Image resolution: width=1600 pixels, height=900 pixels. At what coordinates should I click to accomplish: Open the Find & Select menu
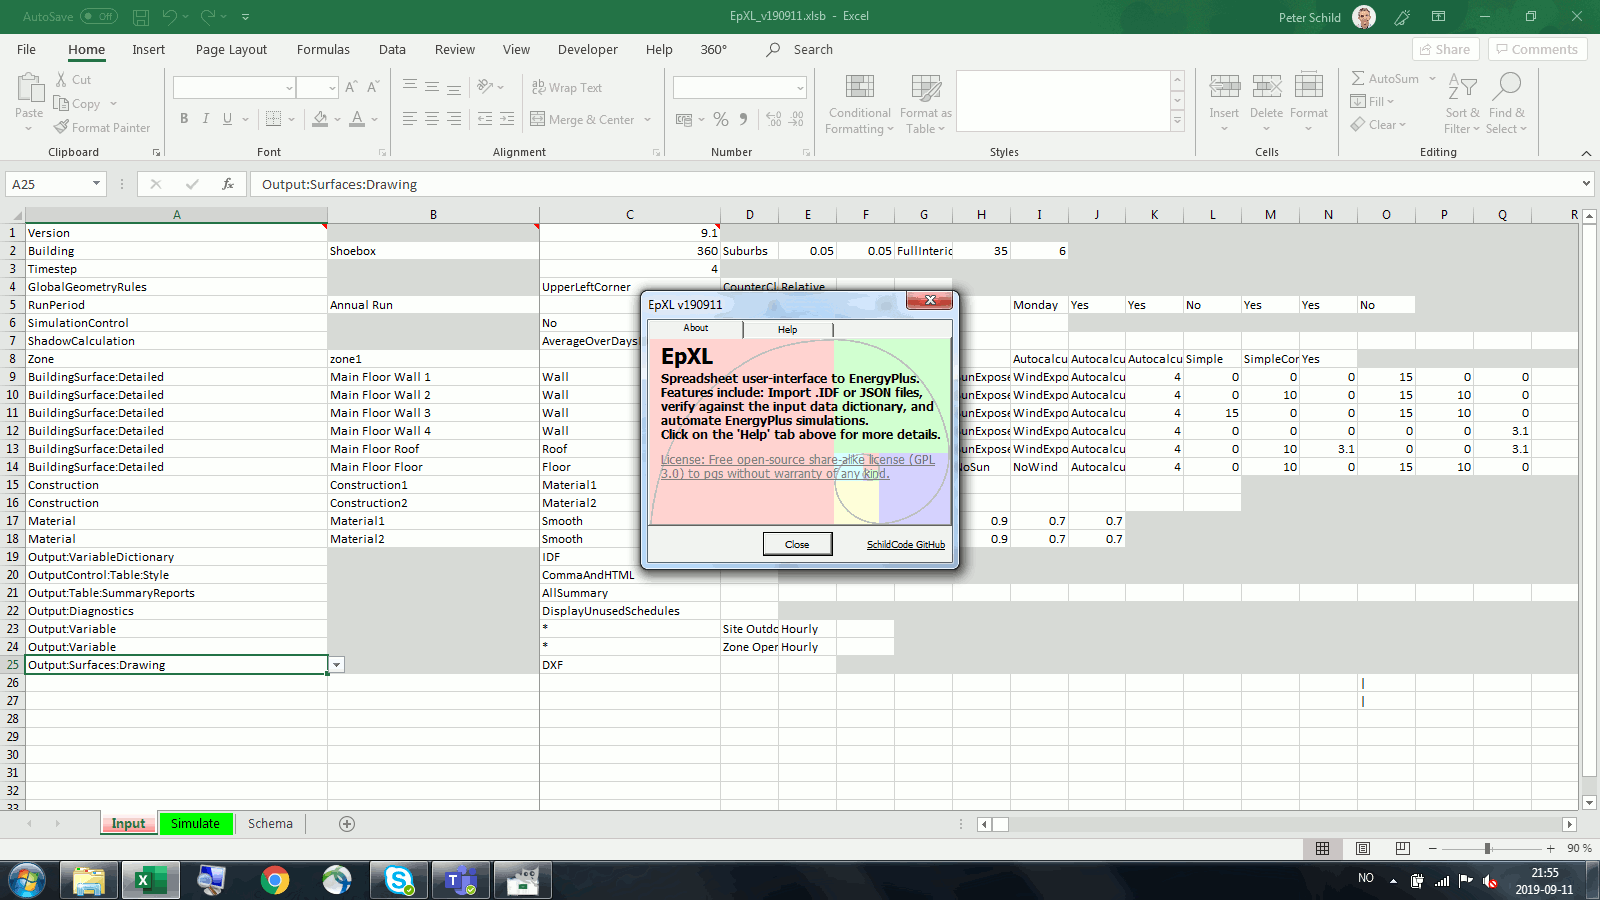click(1506, 103)
